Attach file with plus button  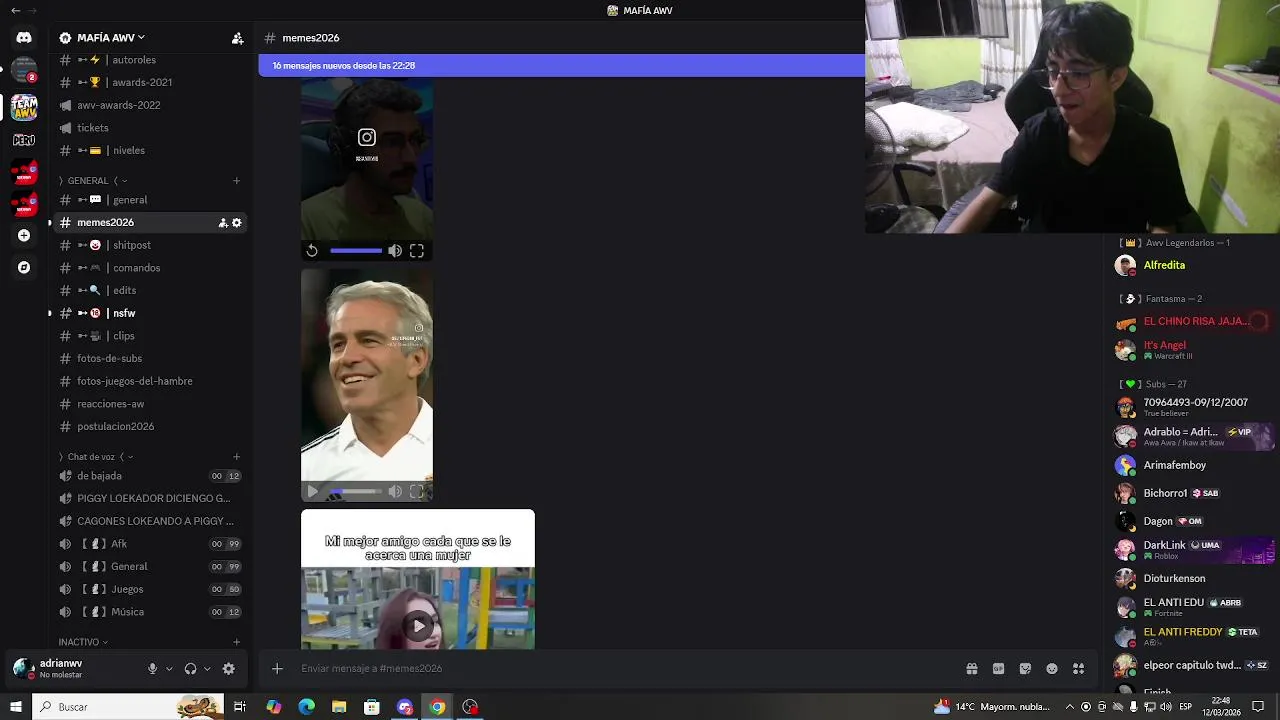pyautogui.click(x=277, y=669)
